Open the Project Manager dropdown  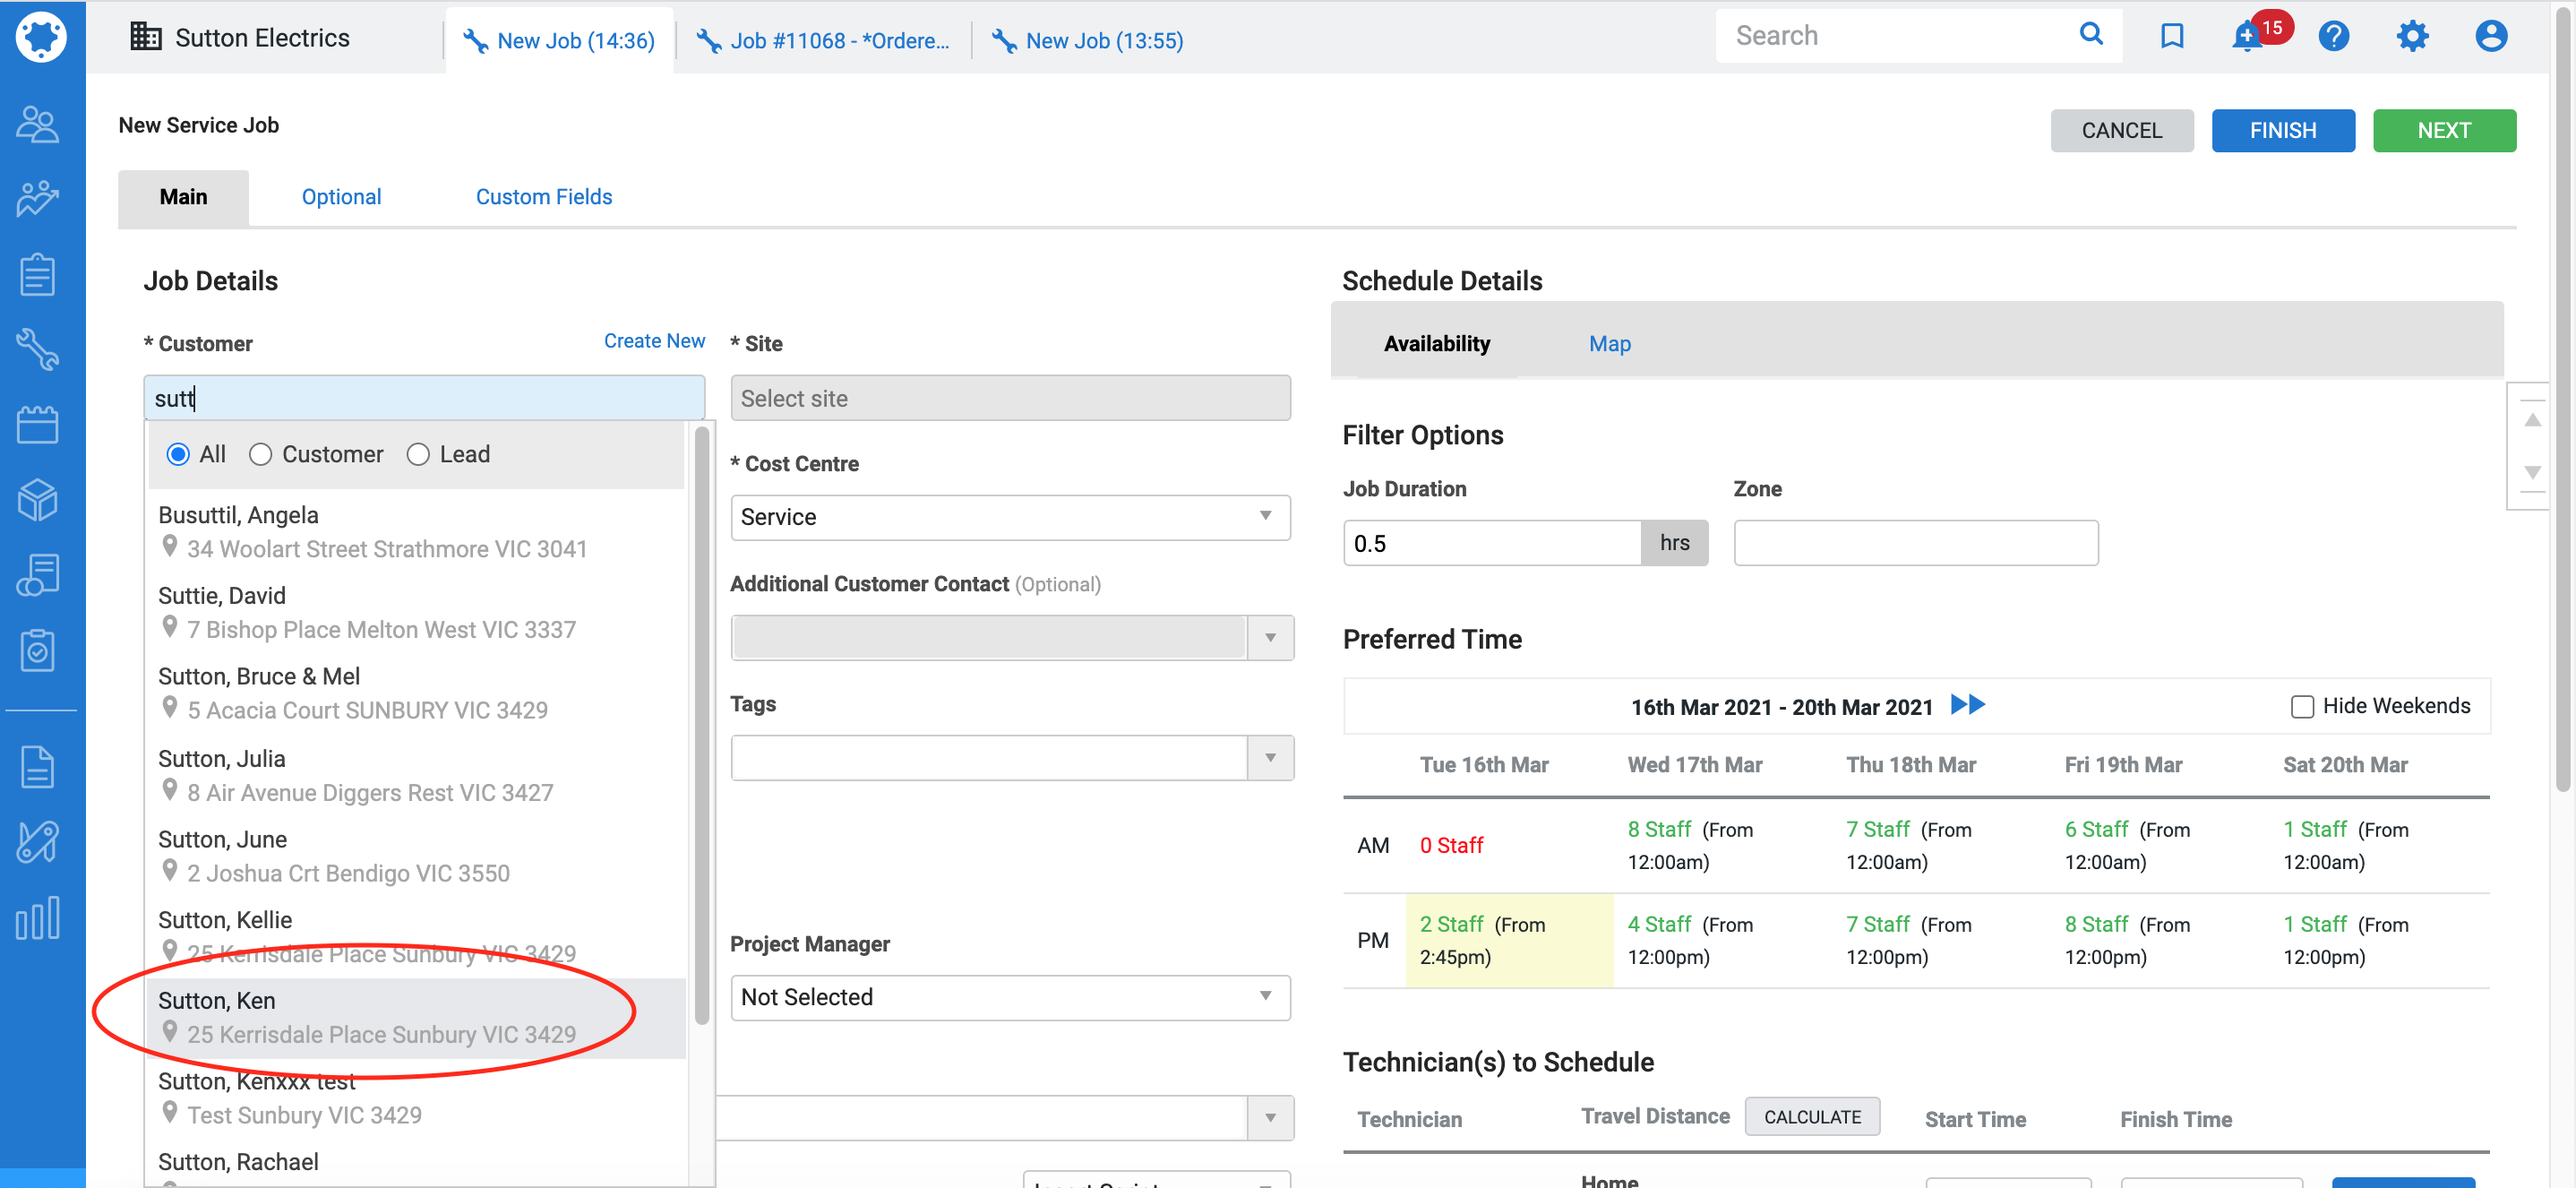tap(1010, 997)
